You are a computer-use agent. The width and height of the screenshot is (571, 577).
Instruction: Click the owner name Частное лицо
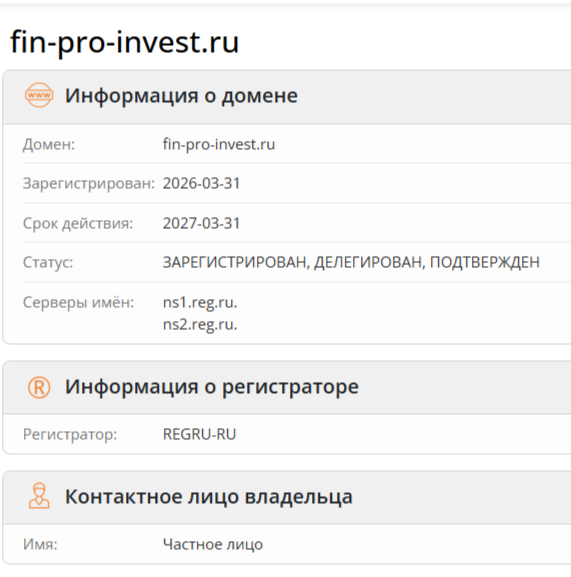[x=213, y=544]
